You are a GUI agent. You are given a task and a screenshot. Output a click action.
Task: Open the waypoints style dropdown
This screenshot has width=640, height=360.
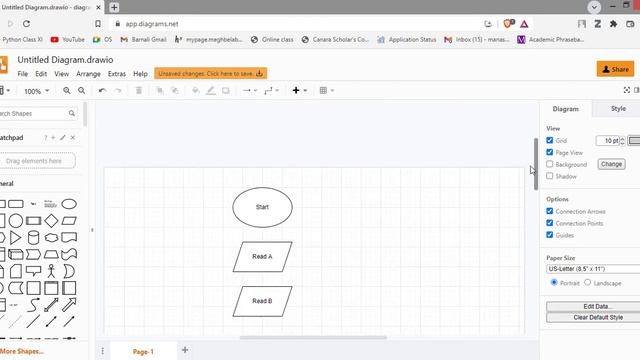[x=271, y=91]
